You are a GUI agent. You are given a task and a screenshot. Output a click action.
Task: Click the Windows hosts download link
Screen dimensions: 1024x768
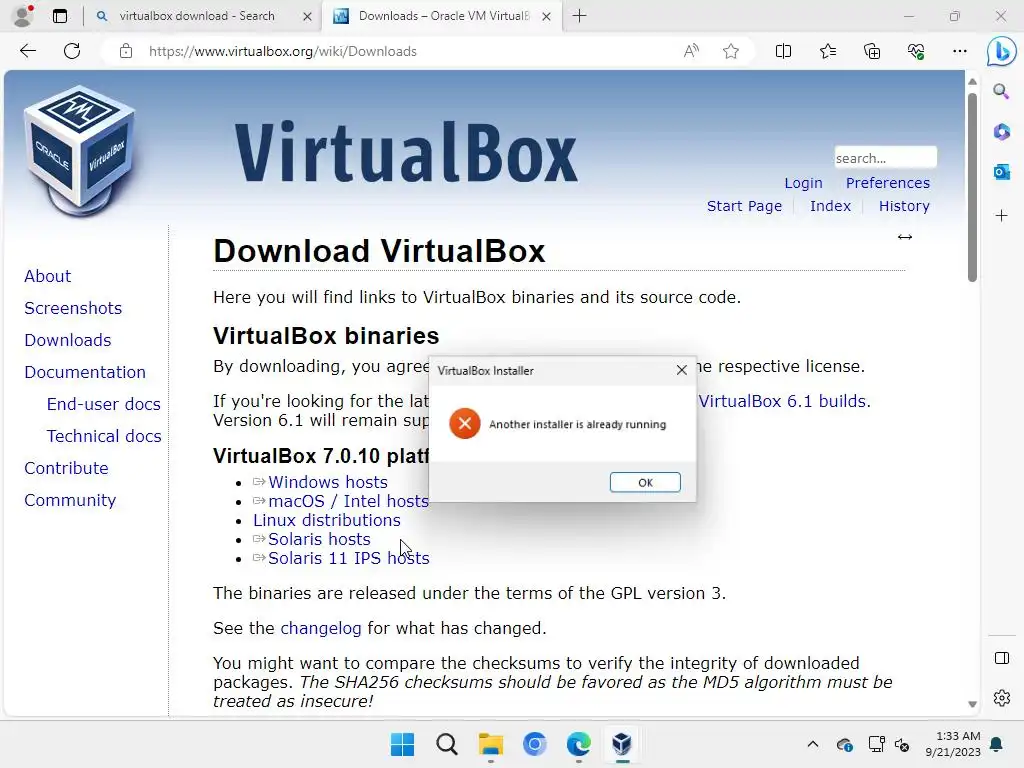point(328,482)
